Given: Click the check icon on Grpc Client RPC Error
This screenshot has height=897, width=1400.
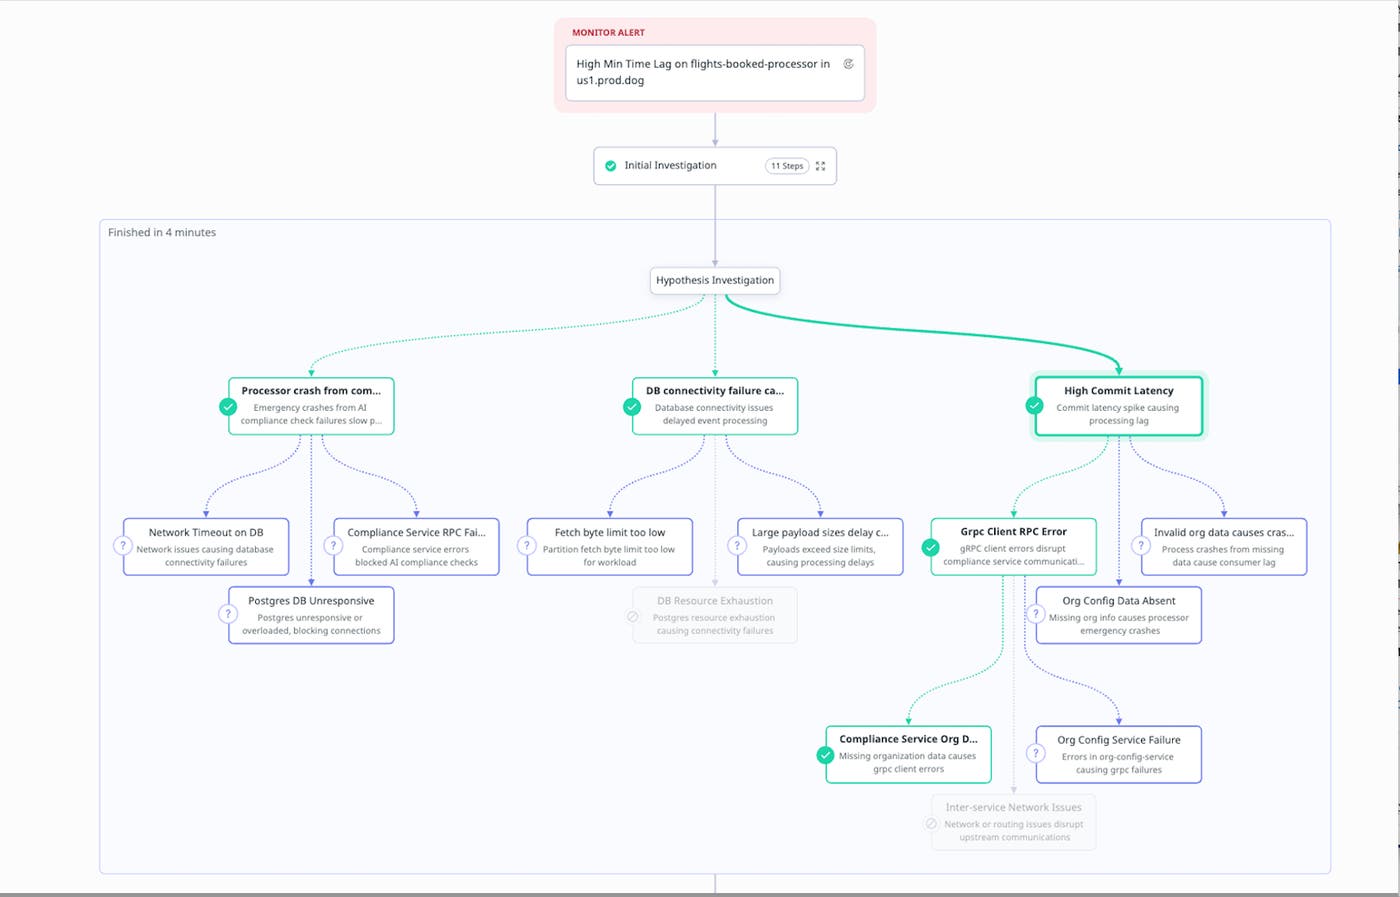Looking at the screenshot, I should pos(931,547).
